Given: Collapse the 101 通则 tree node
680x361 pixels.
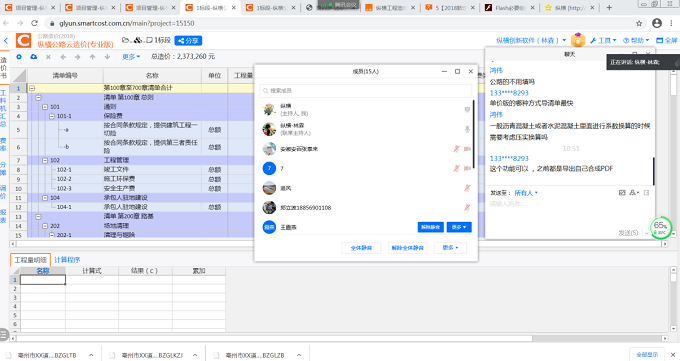Looking at the screenshot, I should 45,107.
